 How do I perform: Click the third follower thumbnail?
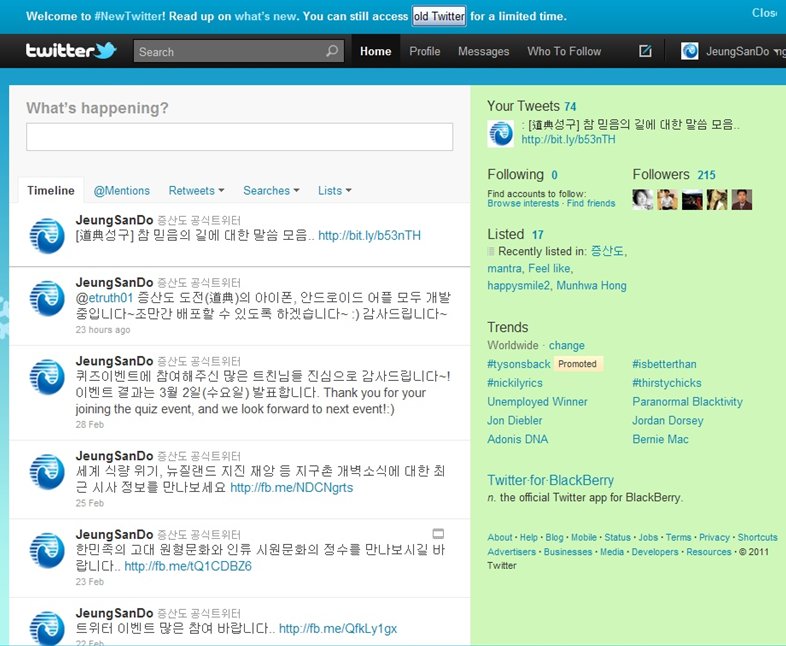[692, 199]
